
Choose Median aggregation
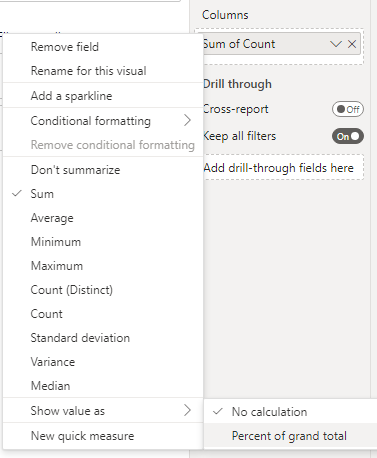(103, 386)
